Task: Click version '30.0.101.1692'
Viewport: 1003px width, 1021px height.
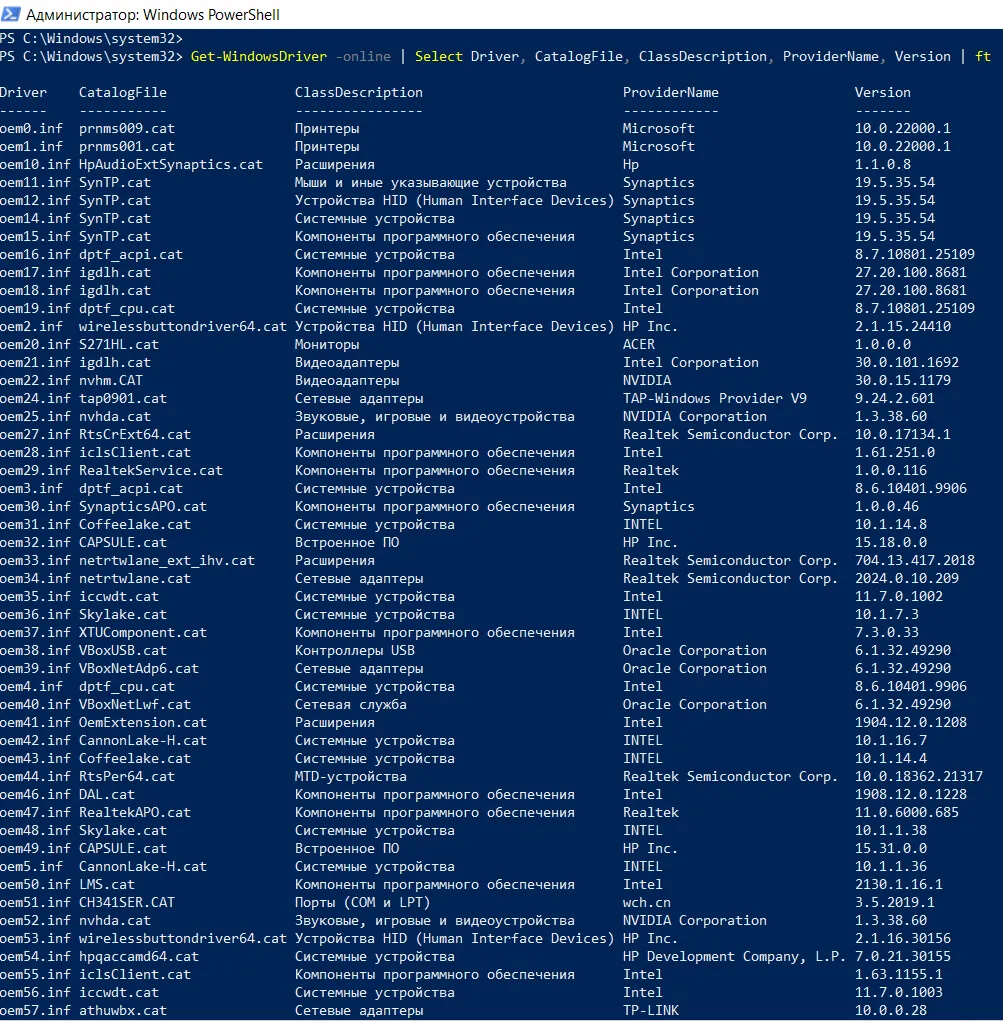Action: [907, 363]
